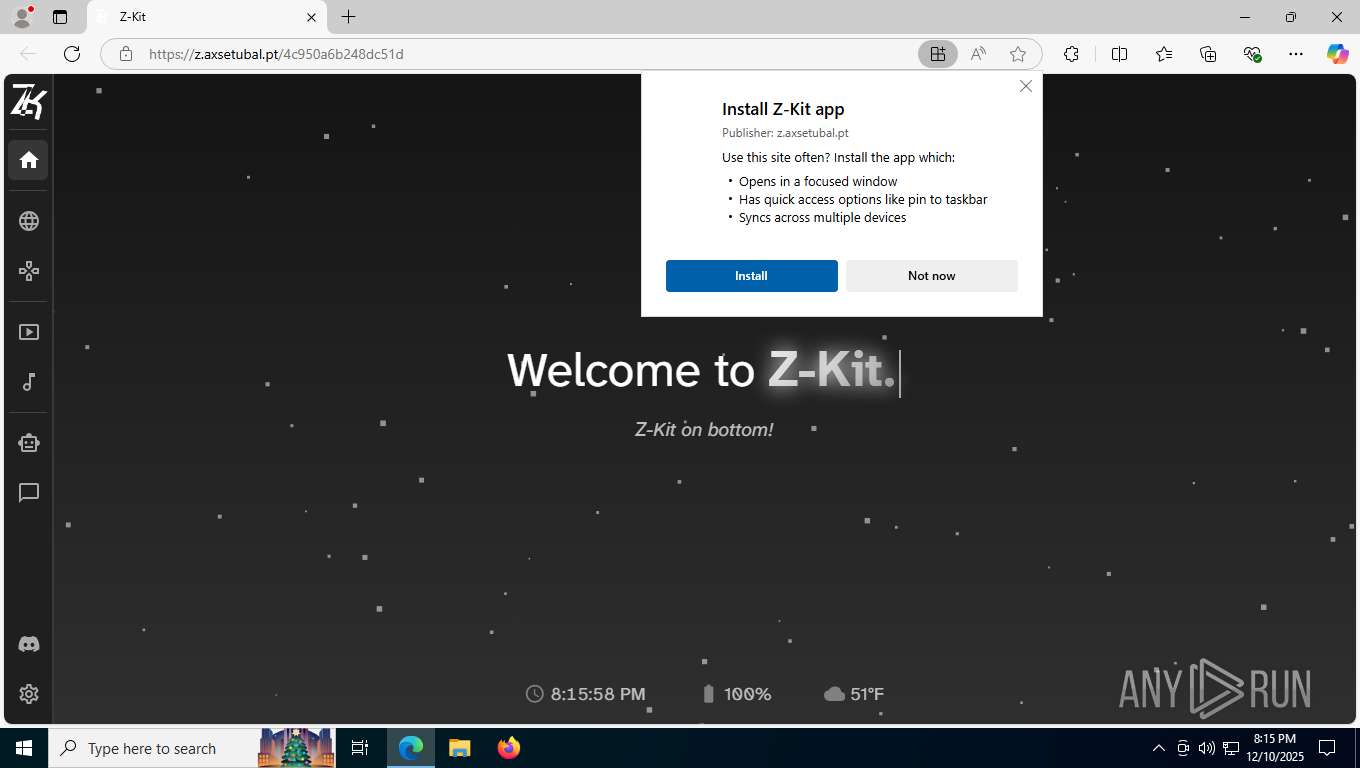Close the Install Z-Kit app popup

1025,86
